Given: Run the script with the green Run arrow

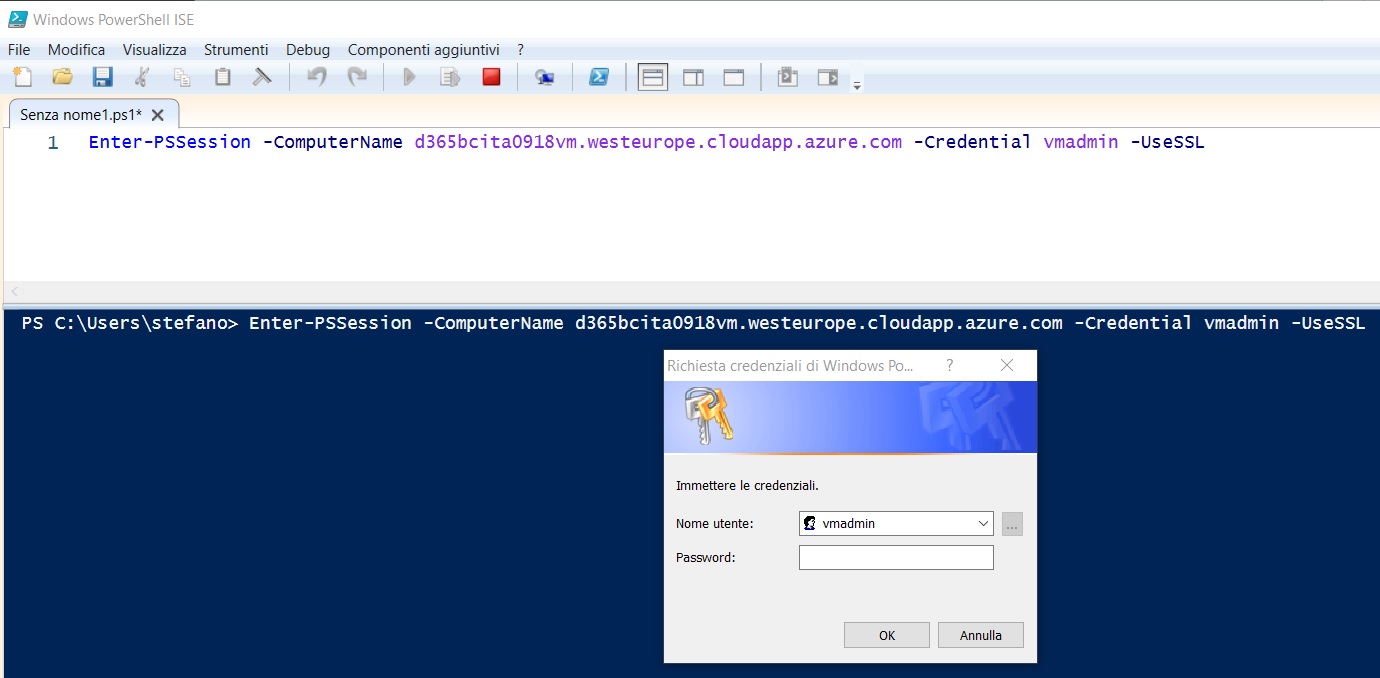Looking at the screenshot, I should click(410, 76).
